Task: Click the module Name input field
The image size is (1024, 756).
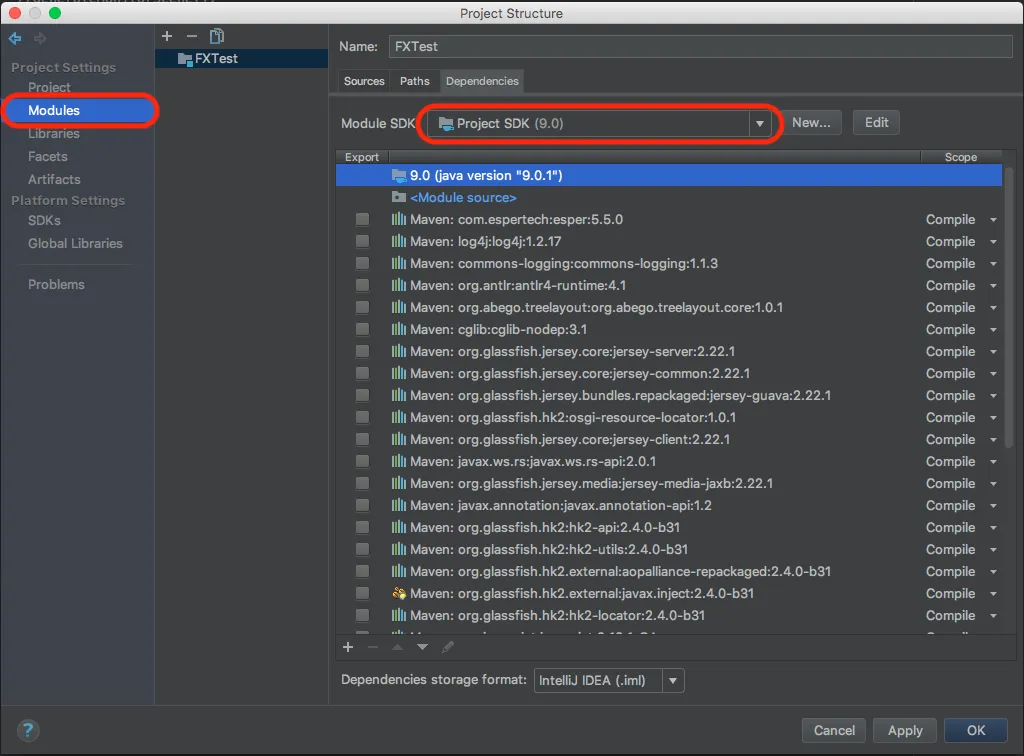Action: point(701,46)
